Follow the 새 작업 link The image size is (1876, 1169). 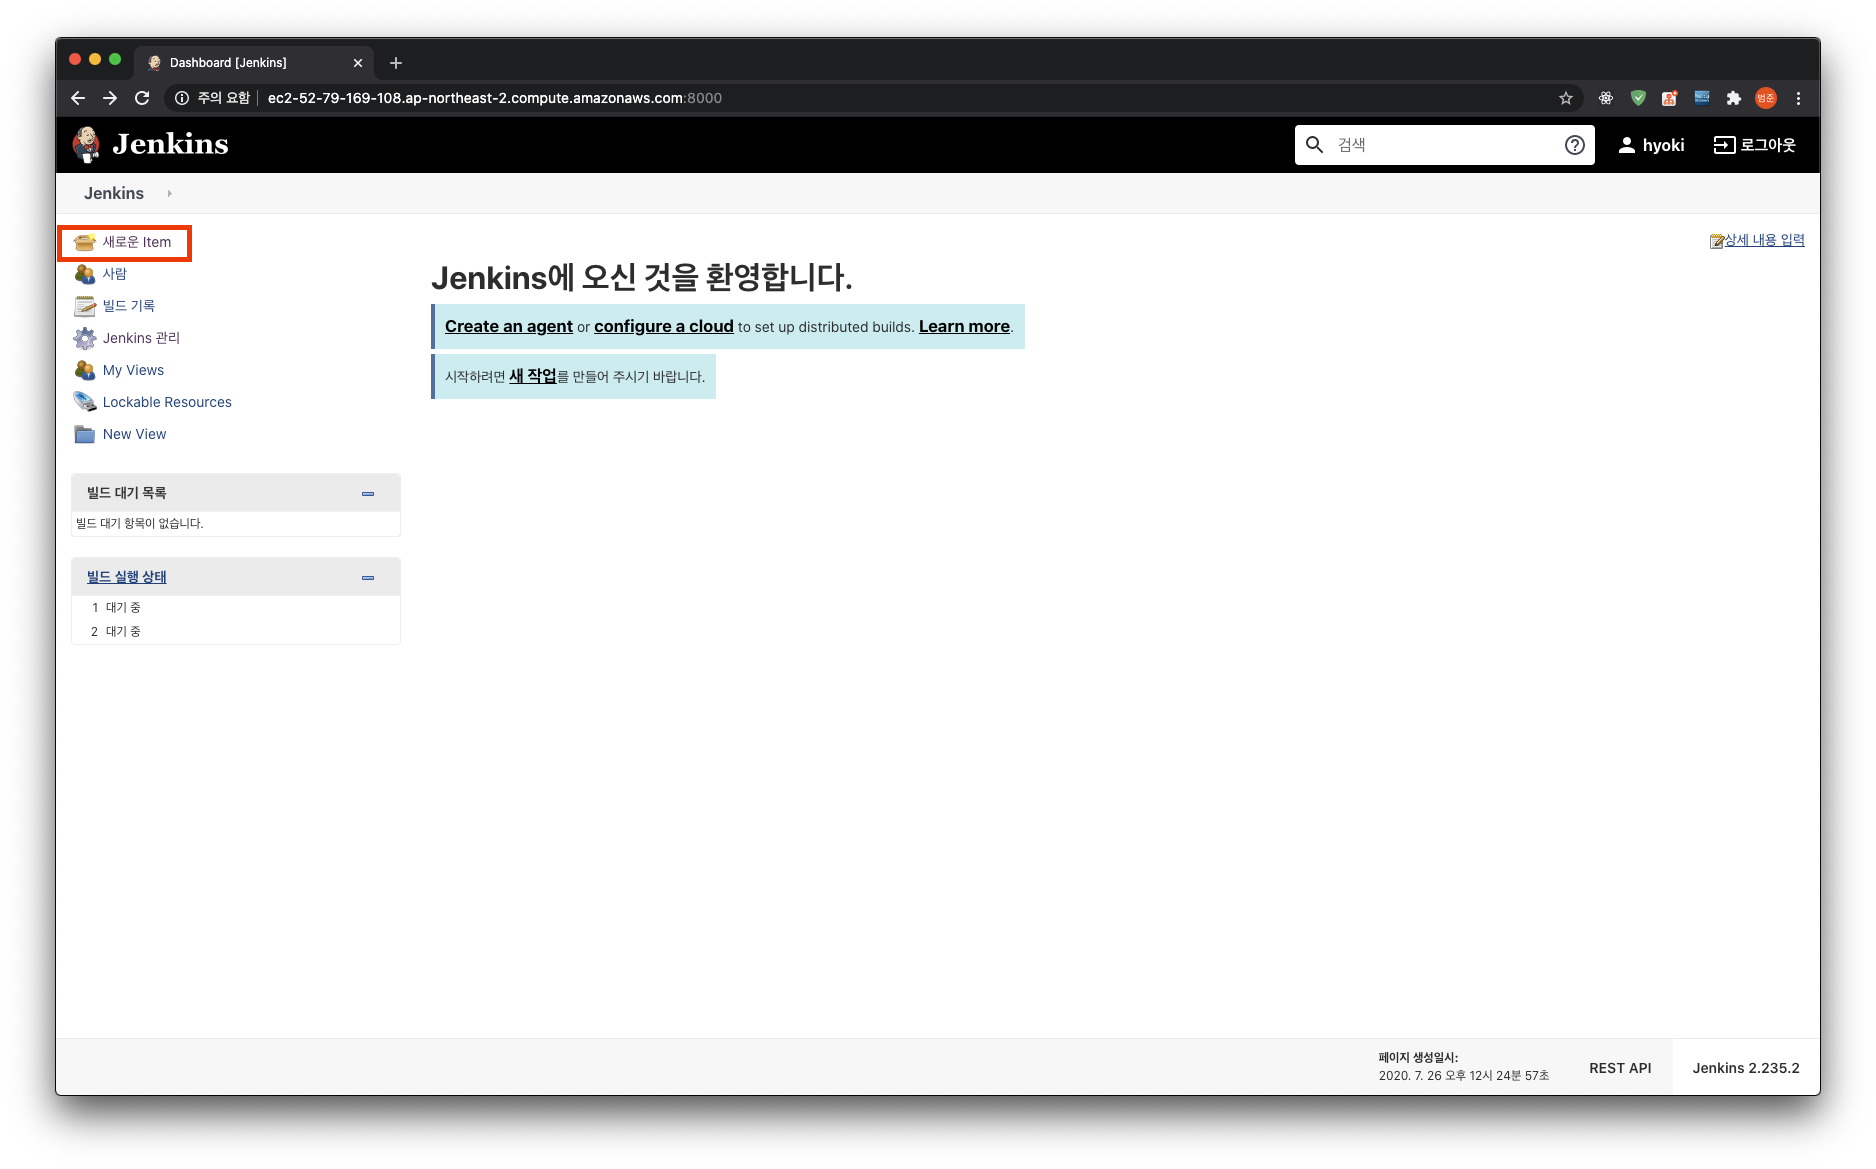532,376
